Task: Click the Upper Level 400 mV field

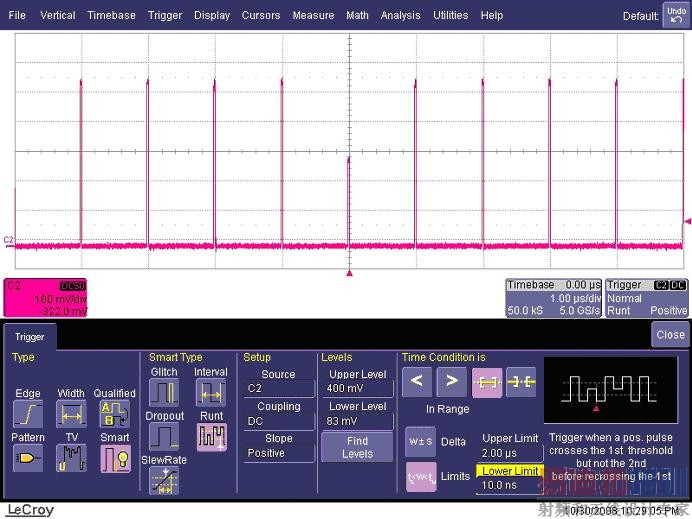Action: click(x=357, y=388)
